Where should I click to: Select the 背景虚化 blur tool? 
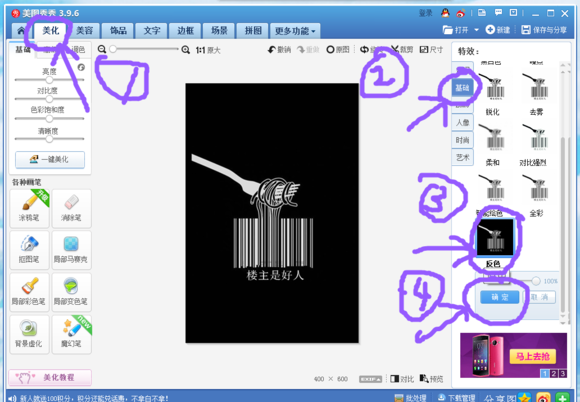(x=29, y=335)
